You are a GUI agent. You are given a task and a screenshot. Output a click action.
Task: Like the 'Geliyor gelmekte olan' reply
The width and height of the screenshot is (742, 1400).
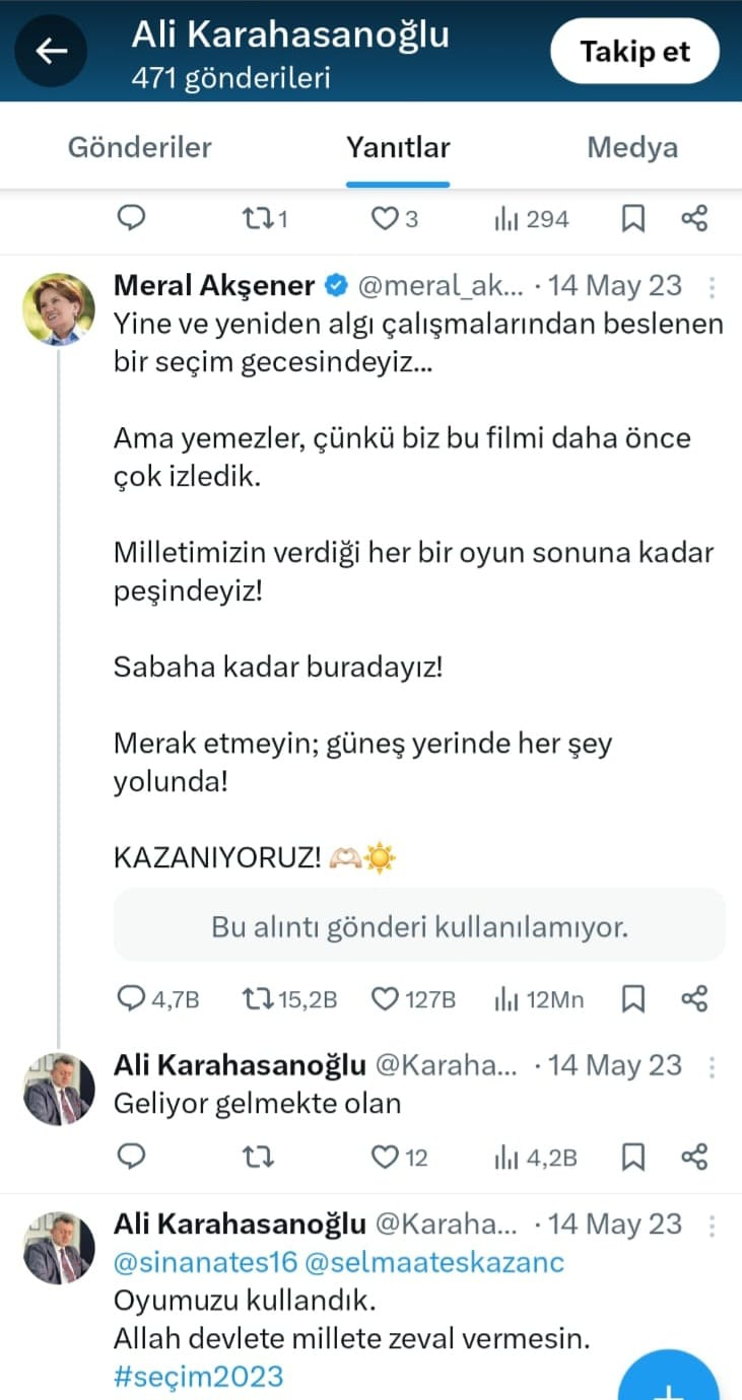coord(386,1157)
